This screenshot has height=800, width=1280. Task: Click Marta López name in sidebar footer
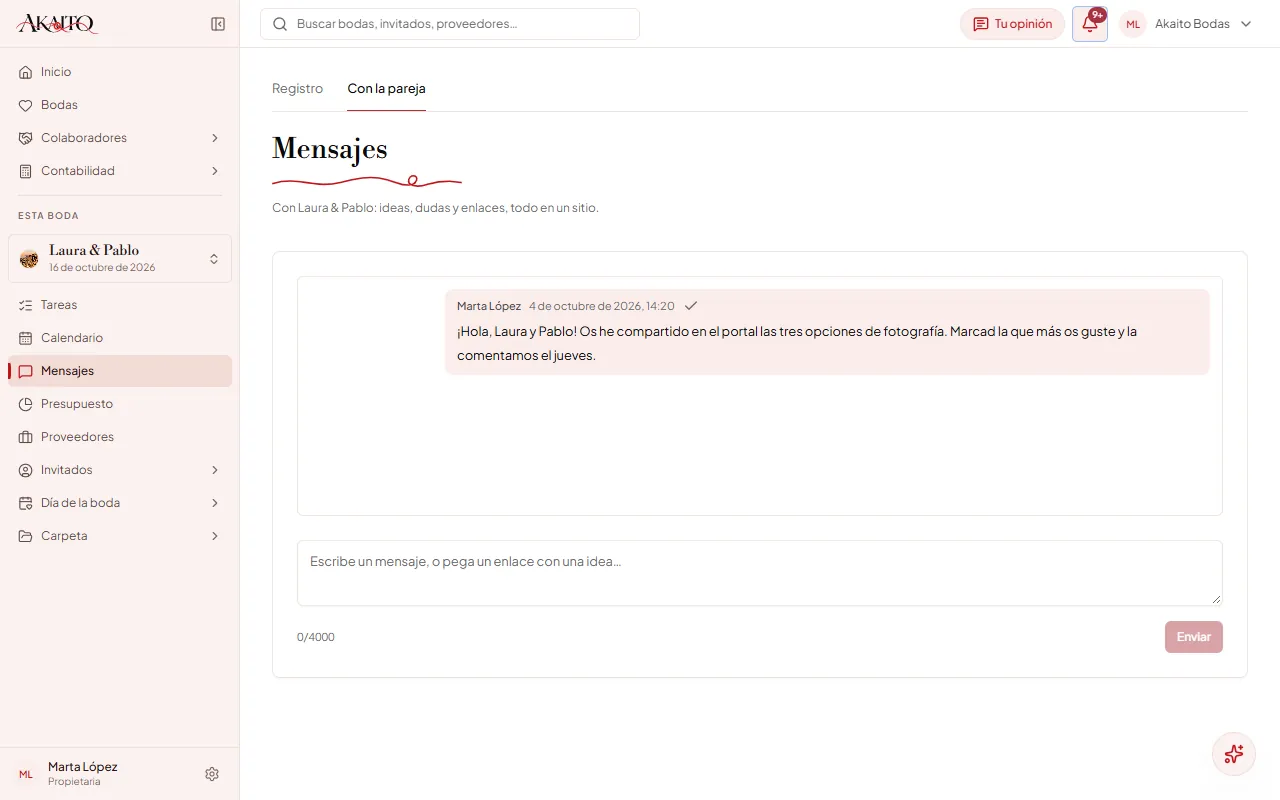tap(83, 767)
